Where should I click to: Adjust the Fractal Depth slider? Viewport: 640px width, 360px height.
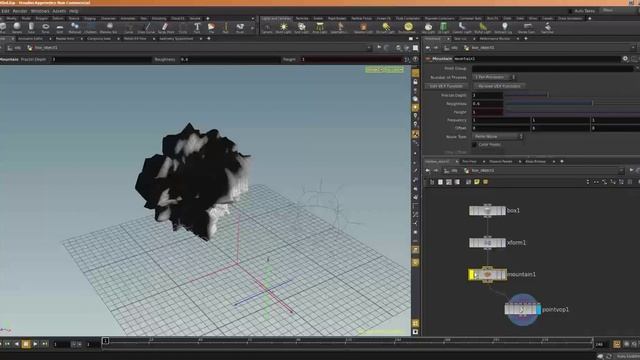coord(571,95)
